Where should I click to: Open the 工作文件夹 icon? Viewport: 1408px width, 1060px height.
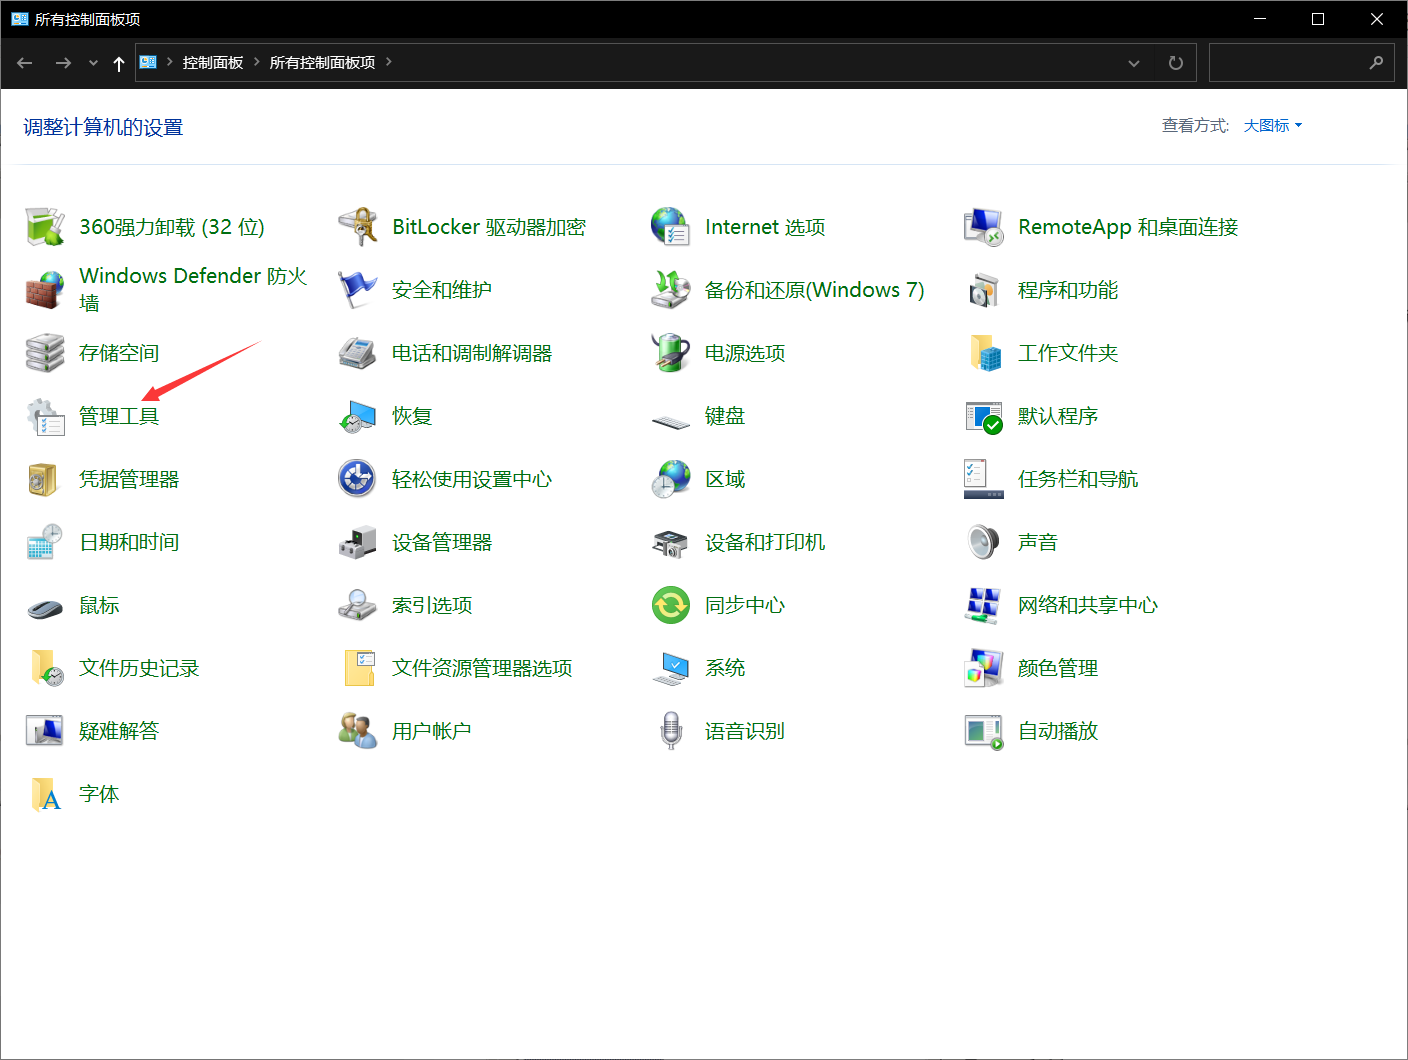pos(984,353)
